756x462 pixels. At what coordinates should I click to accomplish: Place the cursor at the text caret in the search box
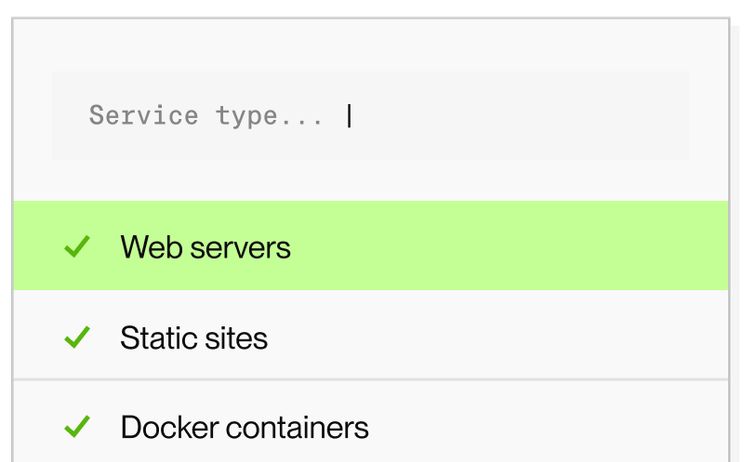(x=349, y=116)
